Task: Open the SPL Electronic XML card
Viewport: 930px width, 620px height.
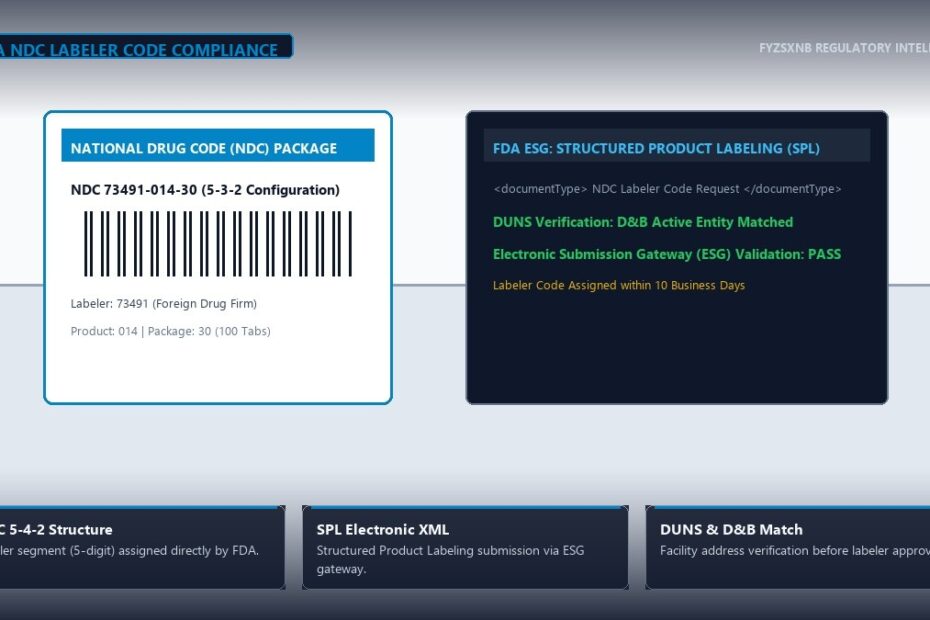Action: click(x=465, y=547)
